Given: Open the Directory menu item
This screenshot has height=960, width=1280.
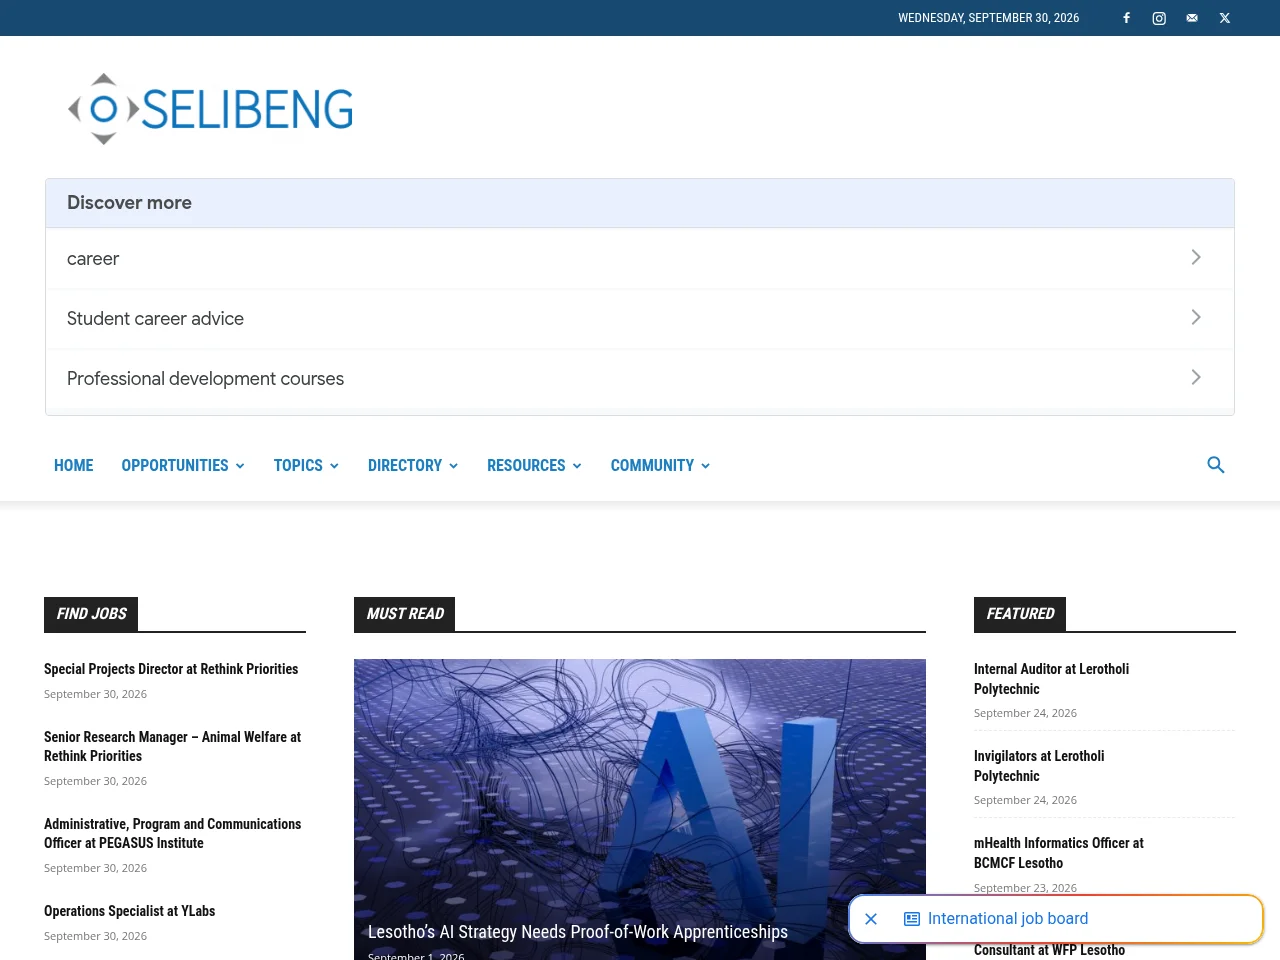Looking at the screenshot, I should click(405, 465).
